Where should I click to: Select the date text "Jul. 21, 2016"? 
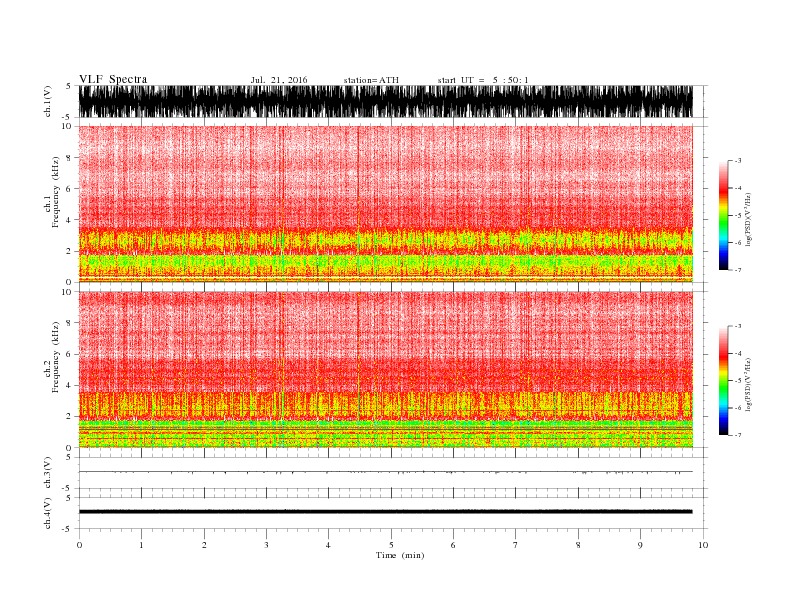pyautogui.click(x=279, y=80)
